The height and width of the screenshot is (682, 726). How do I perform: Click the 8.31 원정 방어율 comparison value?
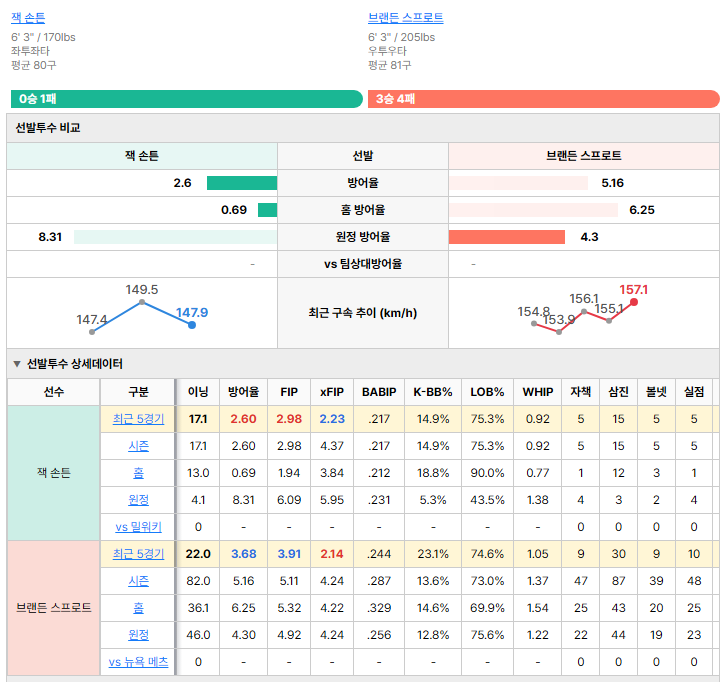50,237
